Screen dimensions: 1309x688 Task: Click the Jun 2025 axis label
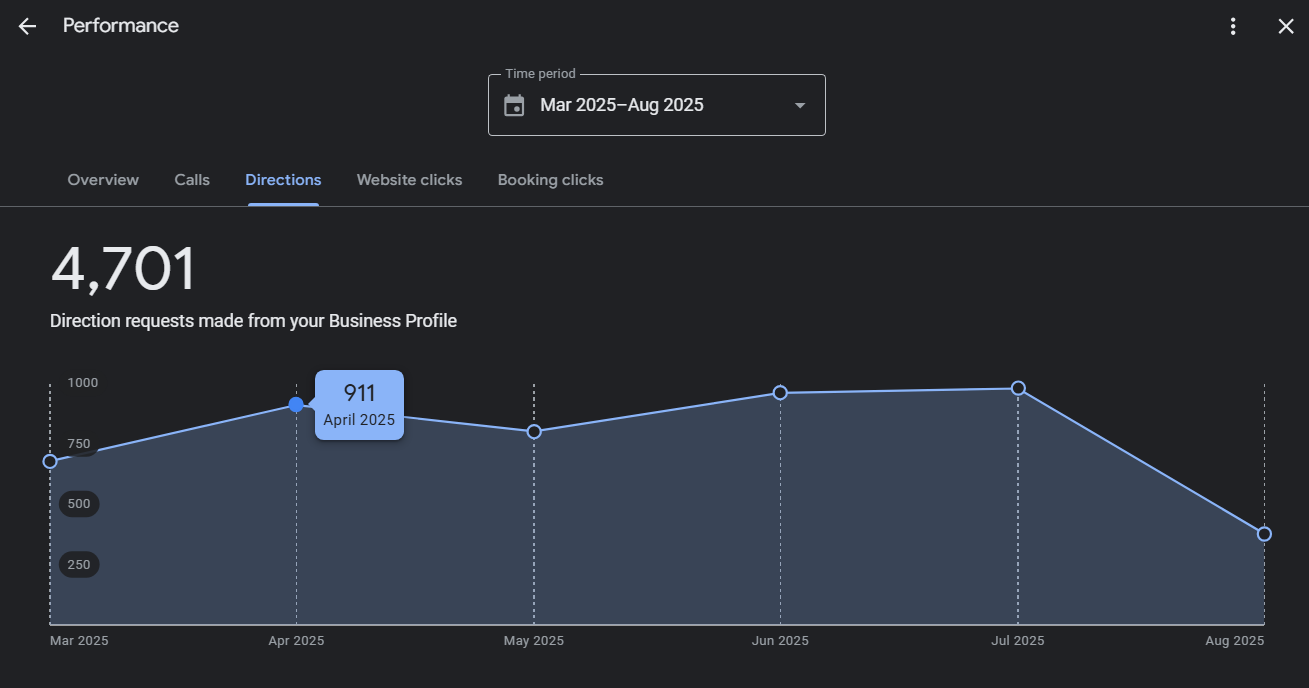pos(780,641)
